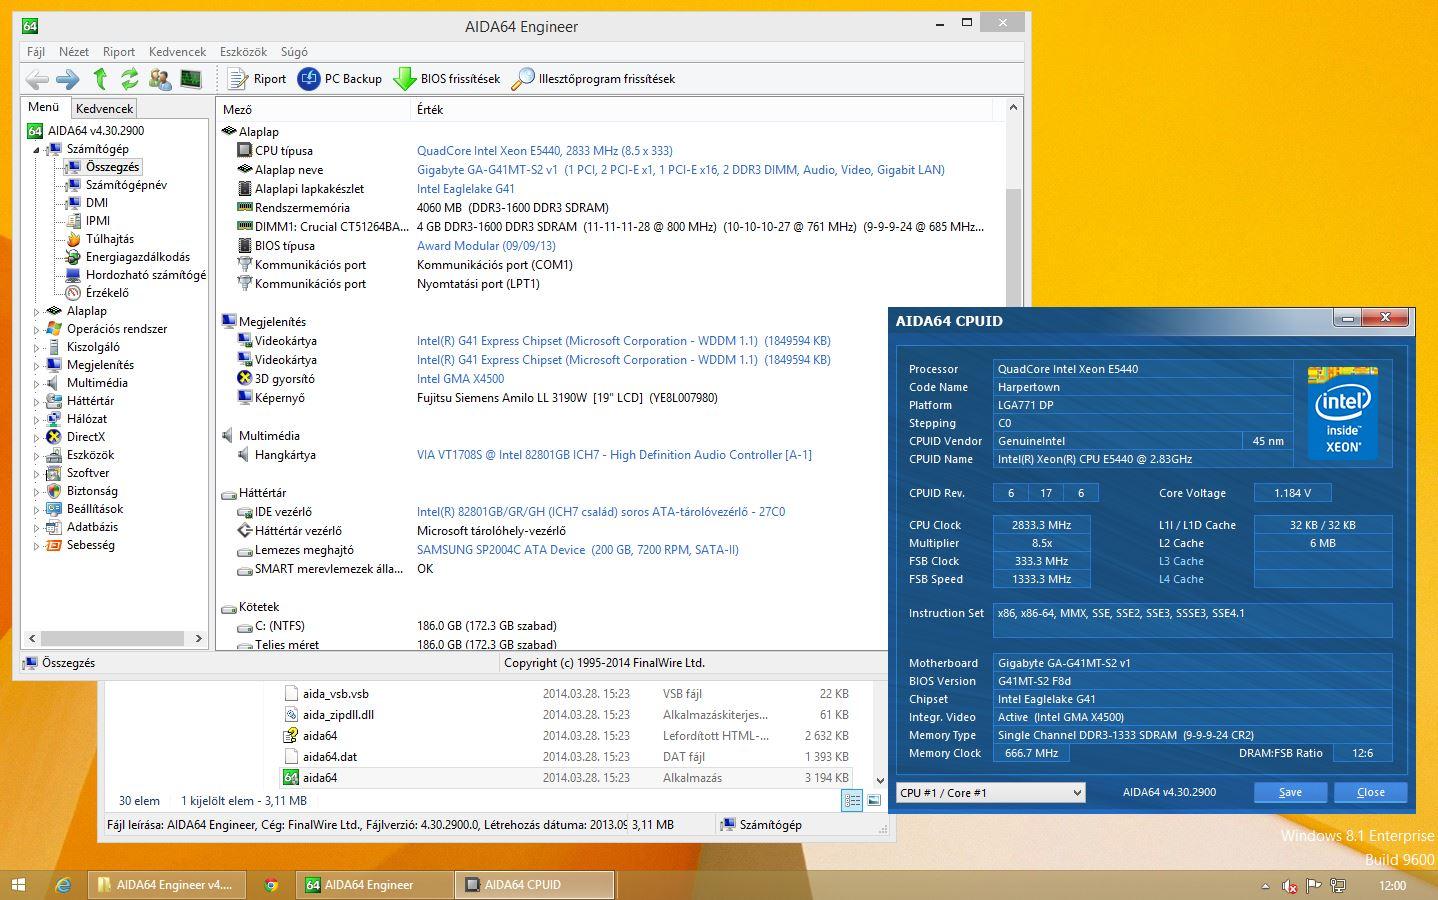The image size is (1438, 900).
Task: Open the user management icon in toolbar
Action: tap(160, 79)
